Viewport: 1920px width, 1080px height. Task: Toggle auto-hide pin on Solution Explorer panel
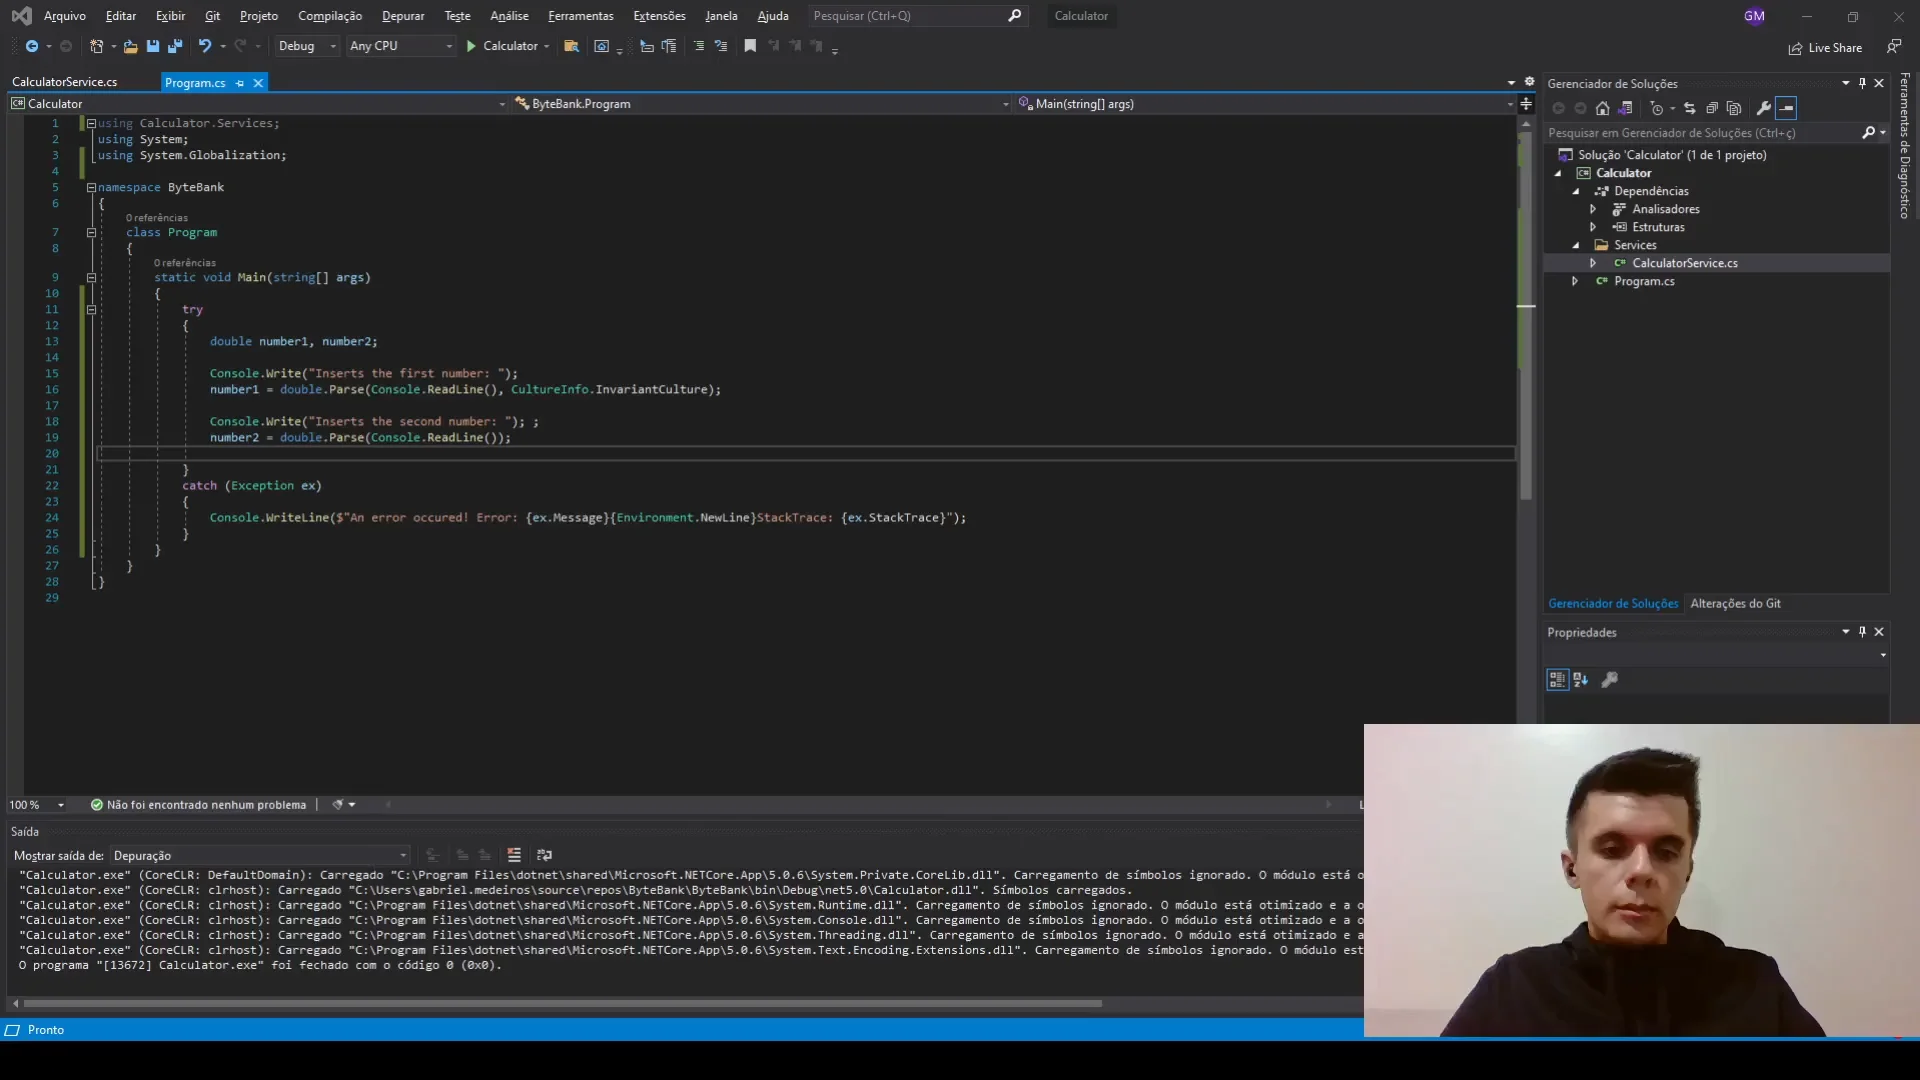coord(1862,83)
